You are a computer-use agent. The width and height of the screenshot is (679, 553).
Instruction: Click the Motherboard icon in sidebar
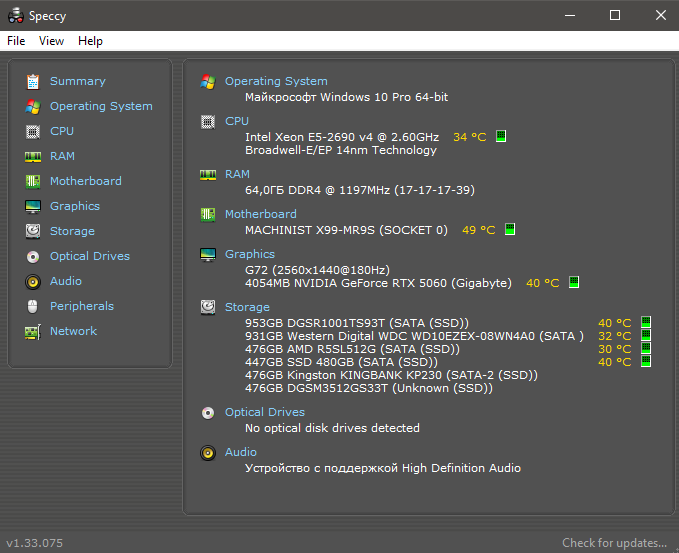(33, 181)
